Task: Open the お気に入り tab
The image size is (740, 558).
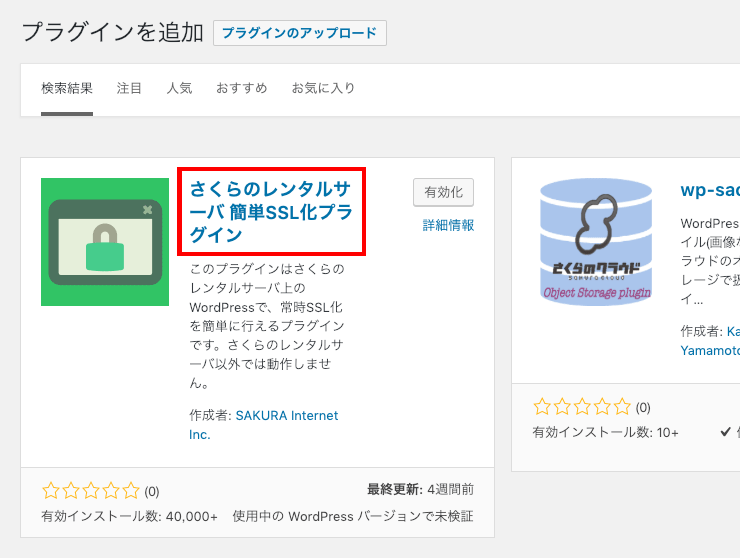Action: (323, 88)
